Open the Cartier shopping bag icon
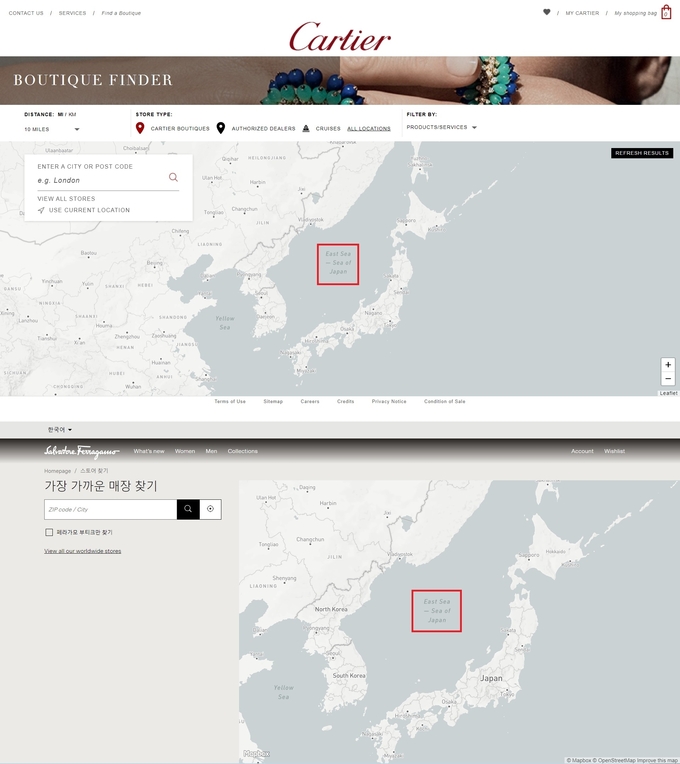Screen dimensions: 680x764 coord(666,12)
